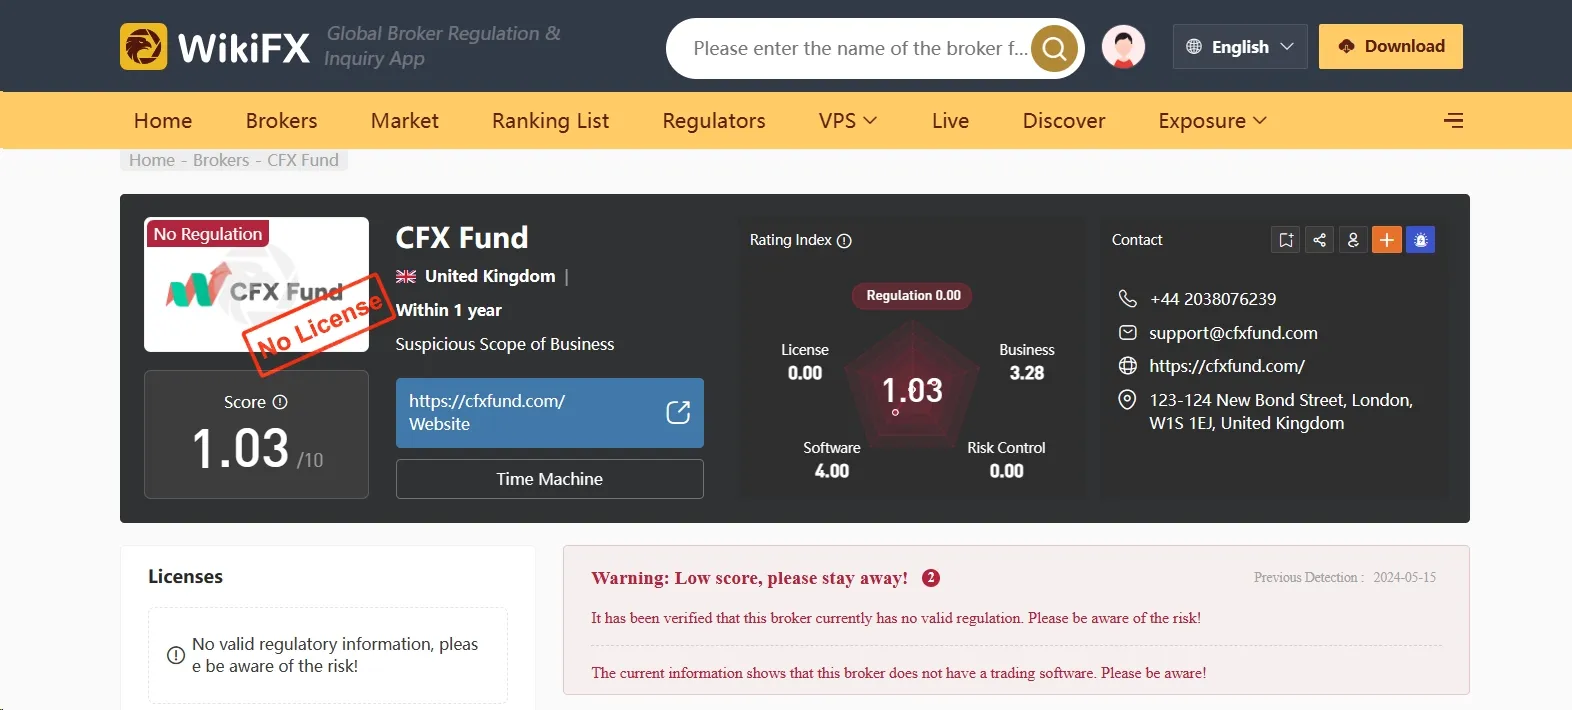Viewport: 1572px width, 710px height.
Task: Click Brokers in the breadcrumb
Action: (221, 160)
